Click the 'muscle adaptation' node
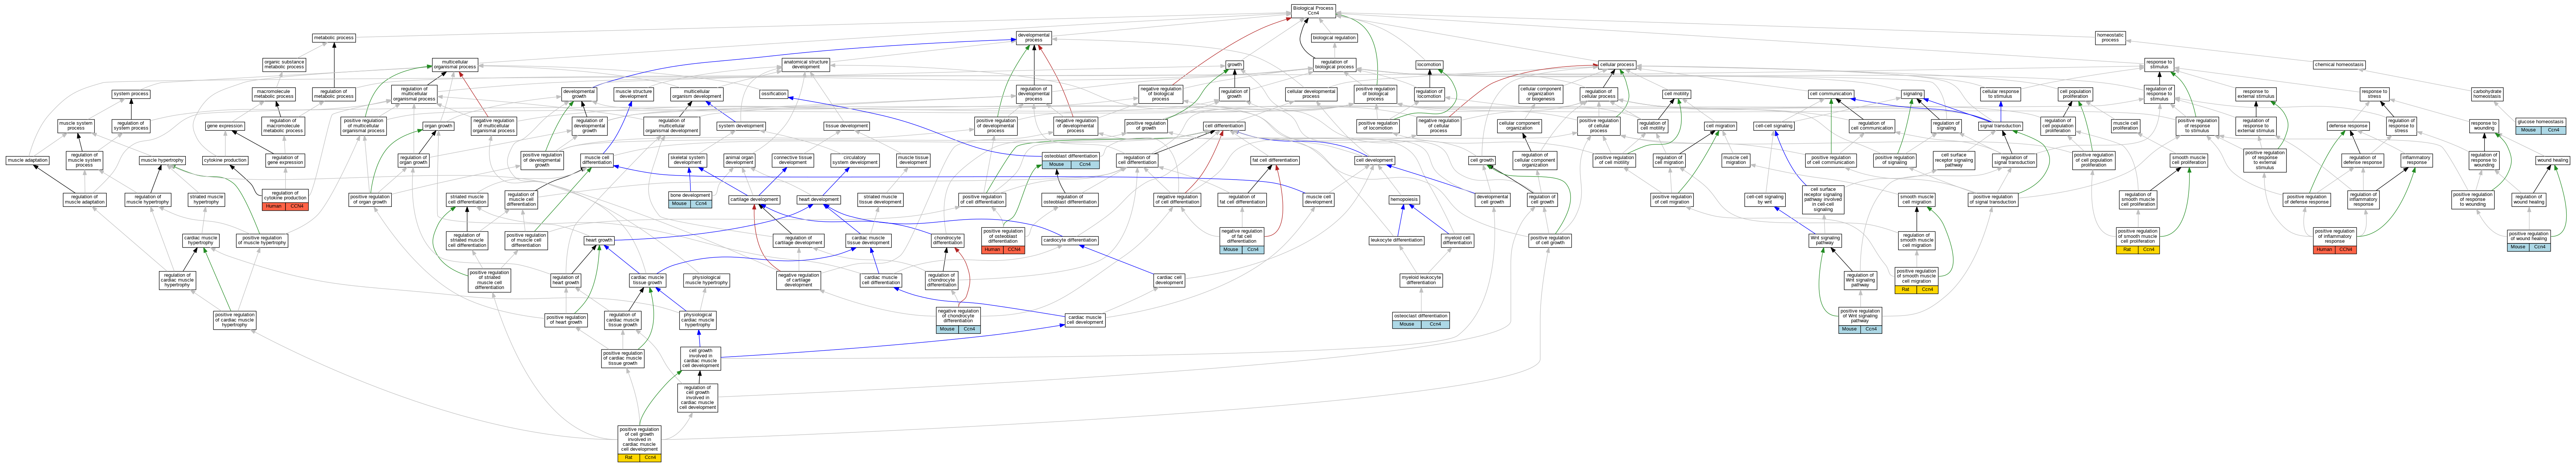 tap(27, 160)
